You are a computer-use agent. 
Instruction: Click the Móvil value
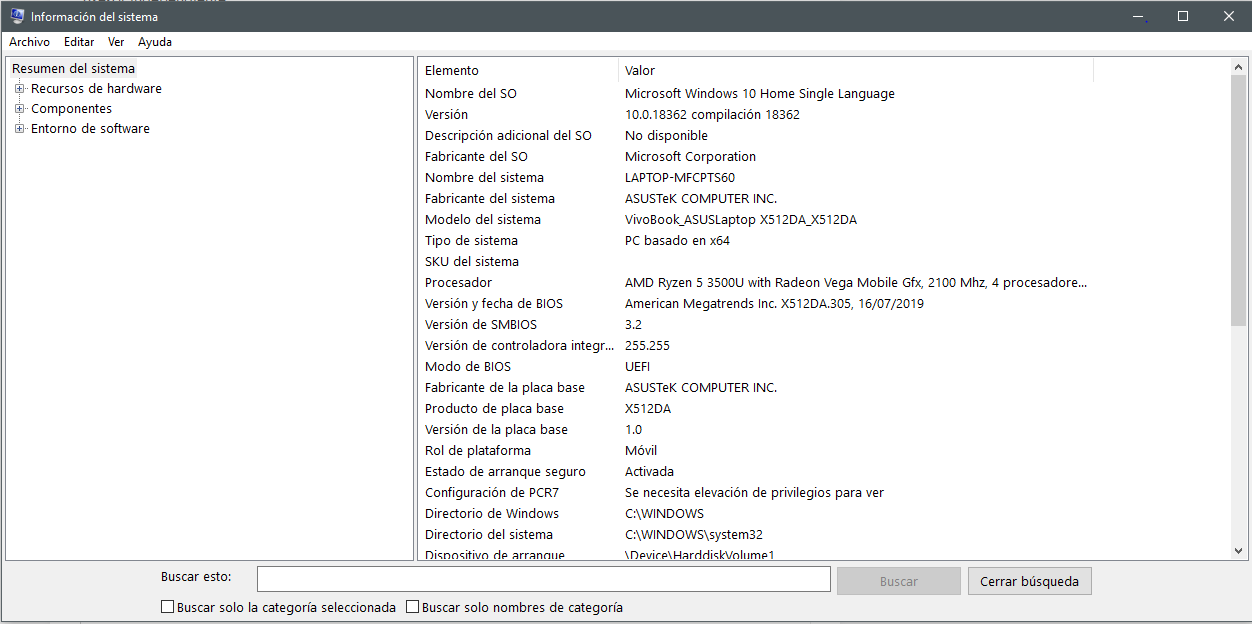click(x=641, y=451)
